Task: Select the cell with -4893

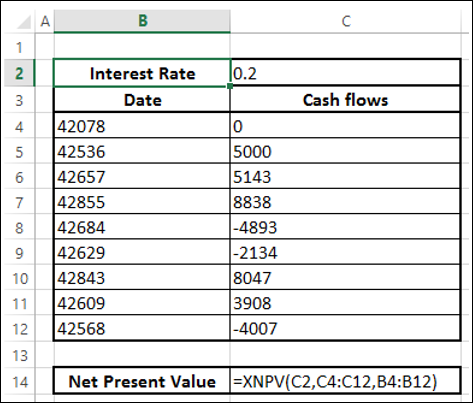Action: tap(345, 227)
